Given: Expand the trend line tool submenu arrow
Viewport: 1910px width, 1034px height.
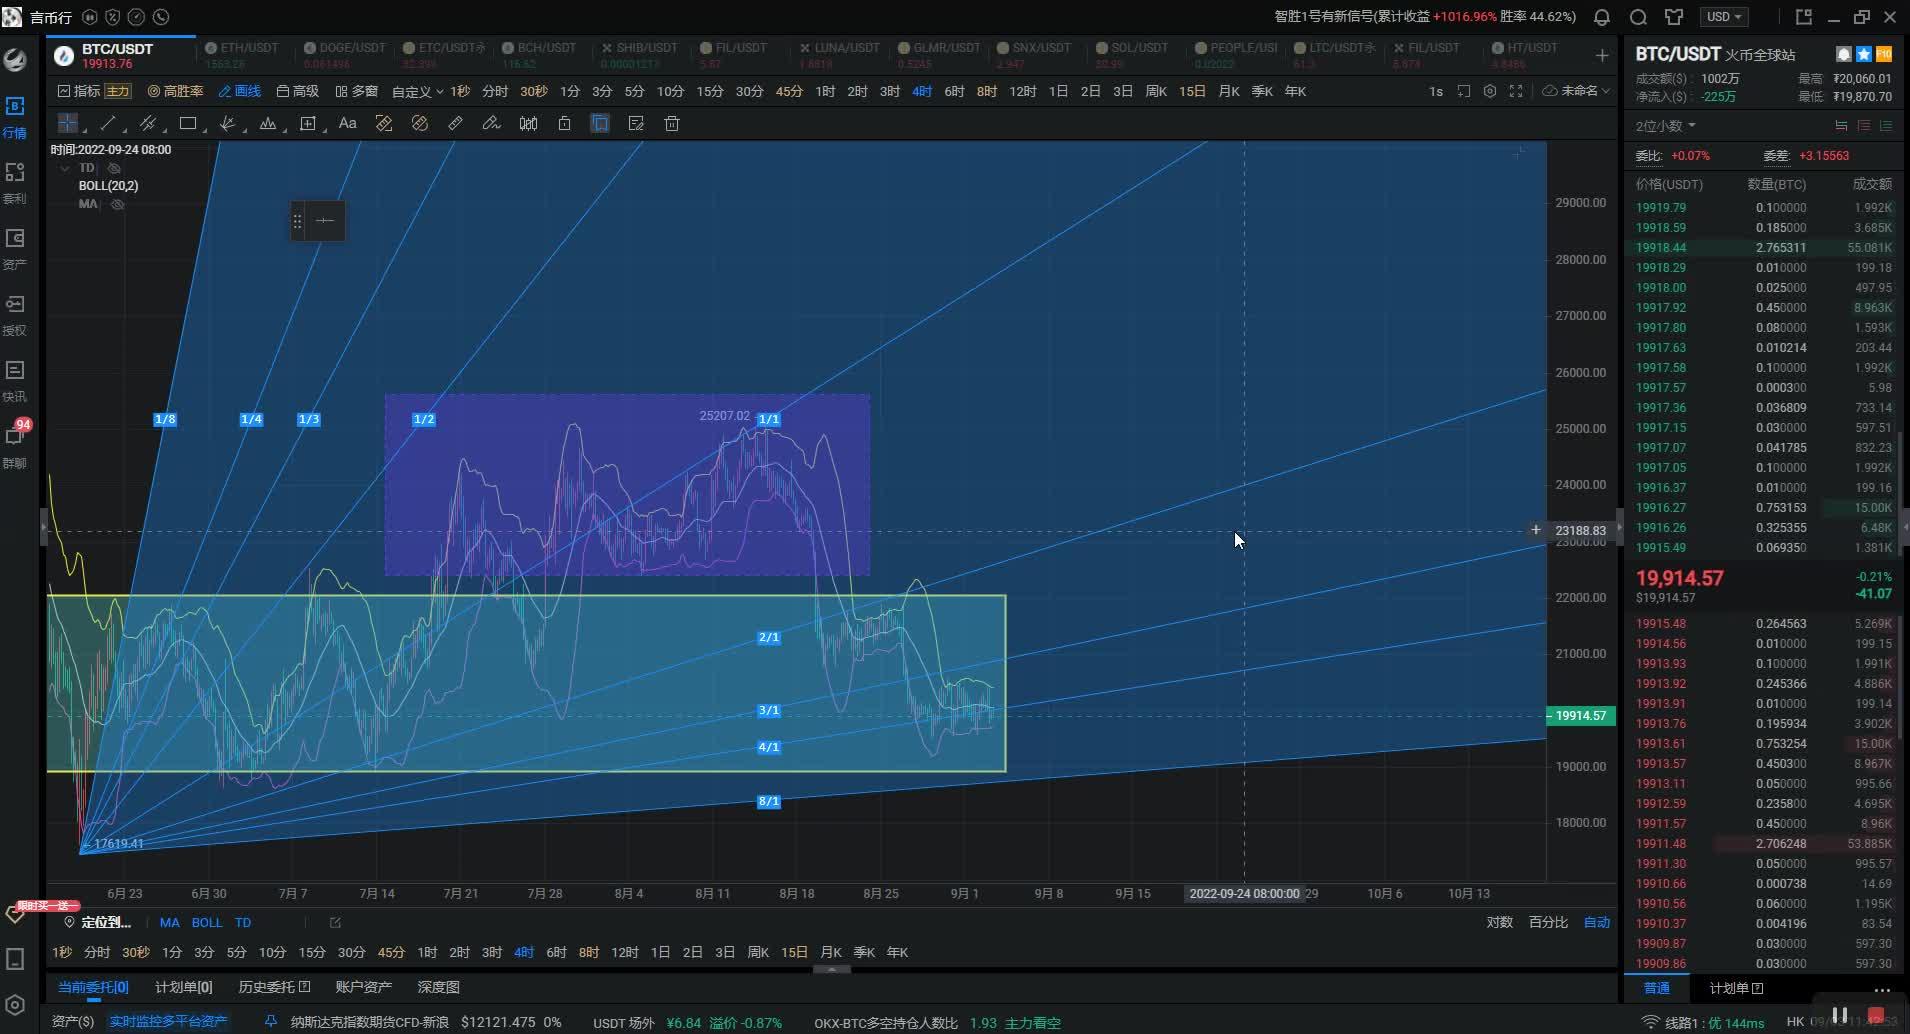Looking at the screenshot, I should pyautogui.click(x=124, y=130).
